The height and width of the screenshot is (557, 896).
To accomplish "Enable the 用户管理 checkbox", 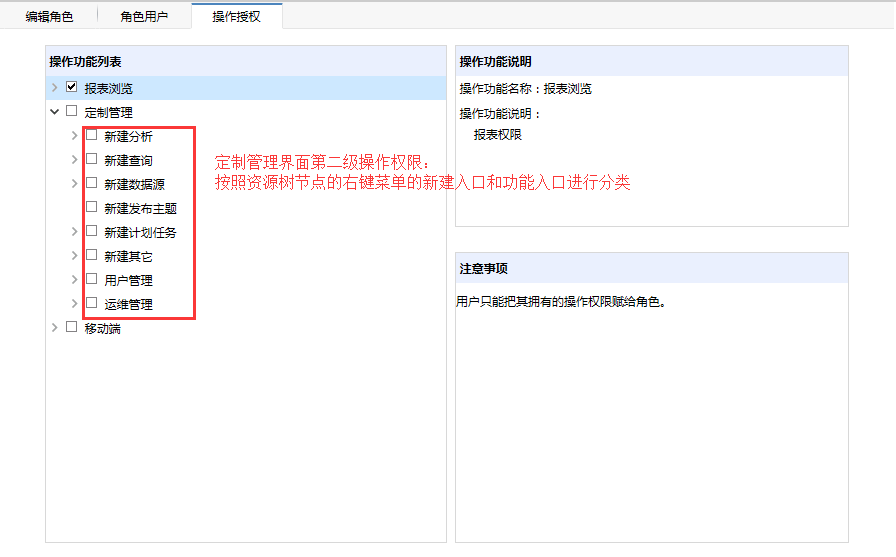I will pyautogui.click(x=91, y=279).
